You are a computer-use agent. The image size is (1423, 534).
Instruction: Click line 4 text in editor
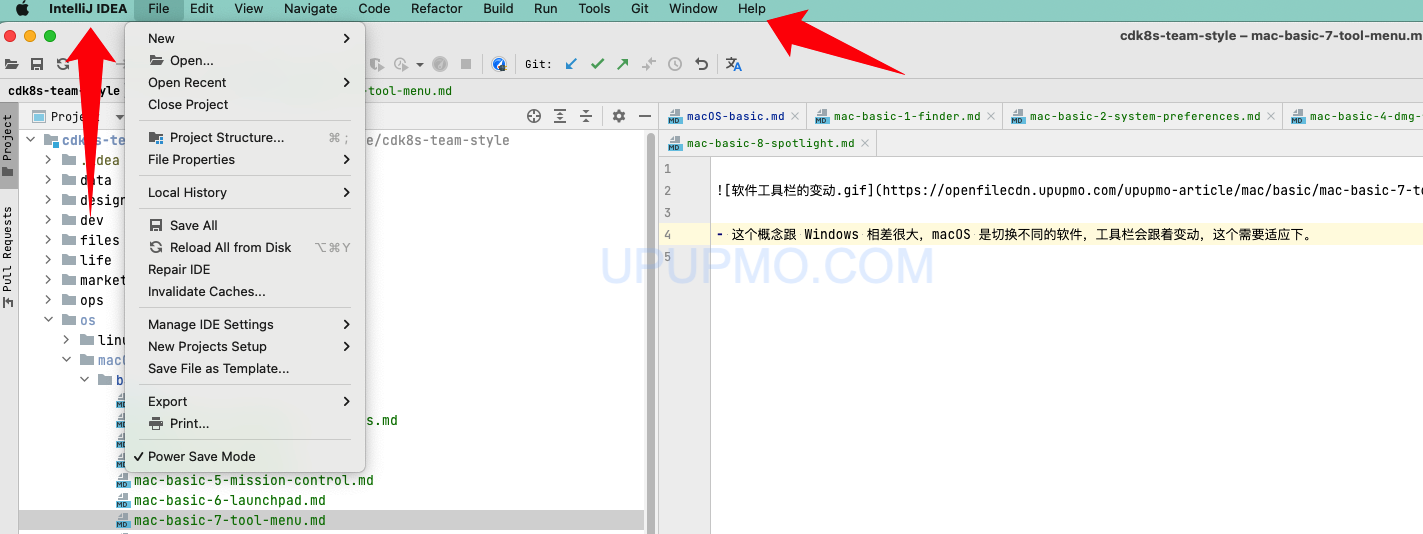click(1014, 235)
